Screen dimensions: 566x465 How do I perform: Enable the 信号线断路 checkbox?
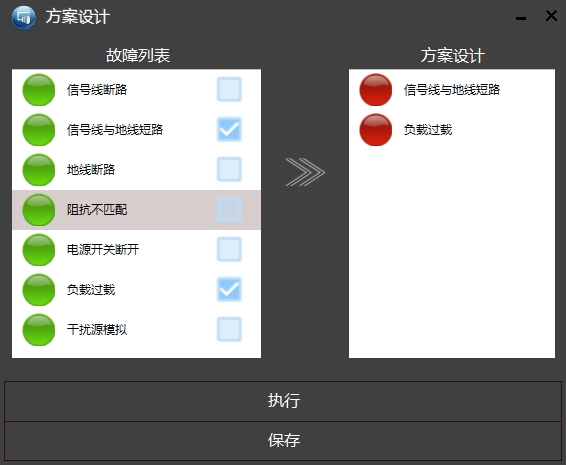tap(229, 89)
